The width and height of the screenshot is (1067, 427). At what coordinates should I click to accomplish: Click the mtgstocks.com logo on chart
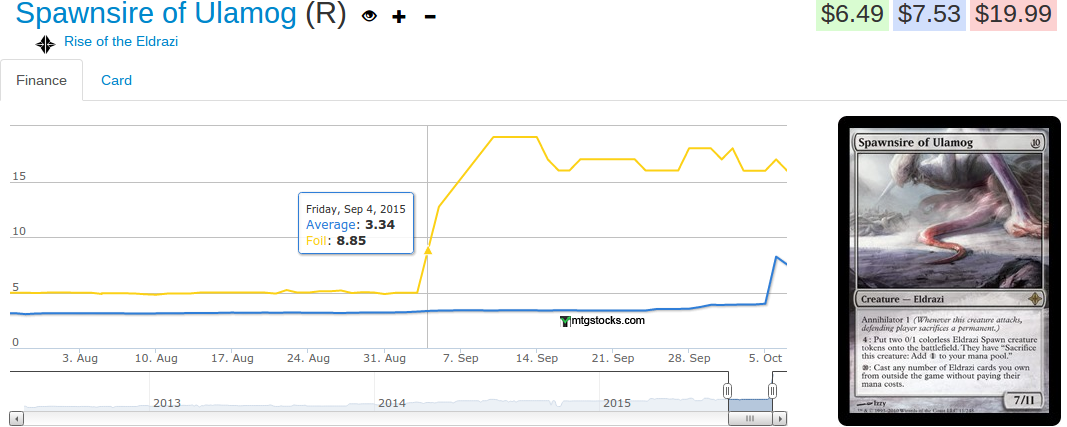[x=602, y=321]
